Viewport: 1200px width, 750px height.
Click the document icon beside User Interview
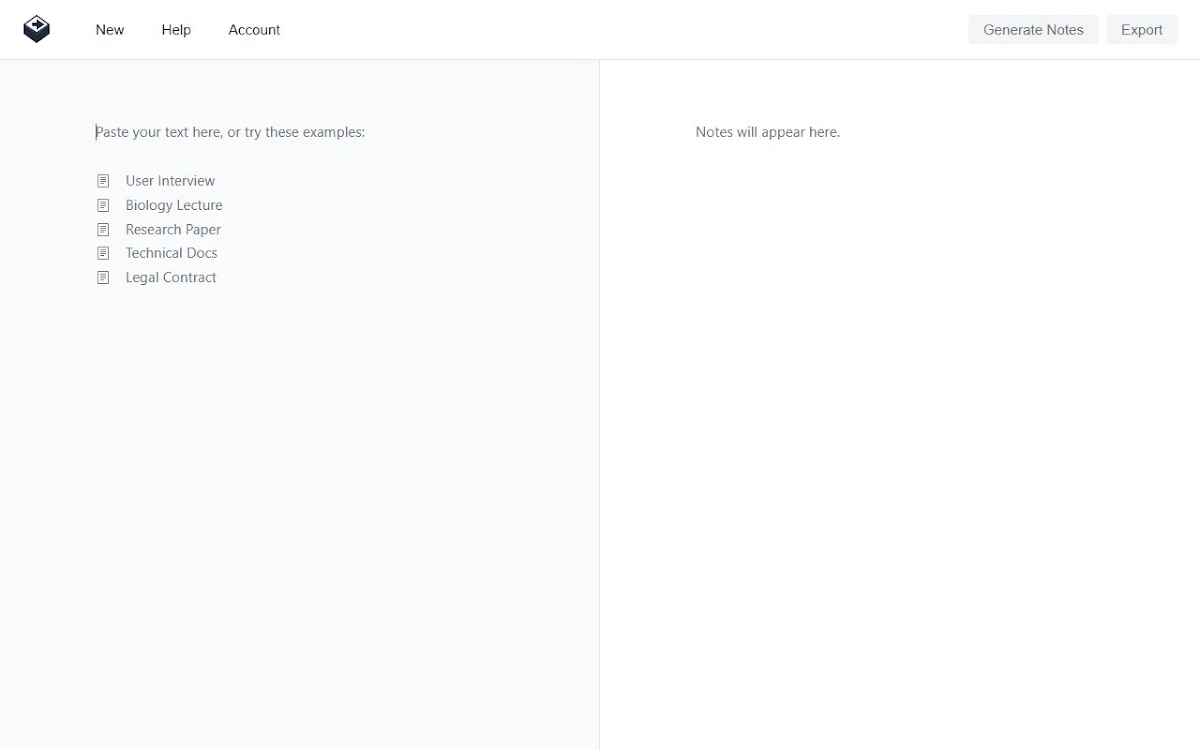pyautogui.click(x=103, y=181)
